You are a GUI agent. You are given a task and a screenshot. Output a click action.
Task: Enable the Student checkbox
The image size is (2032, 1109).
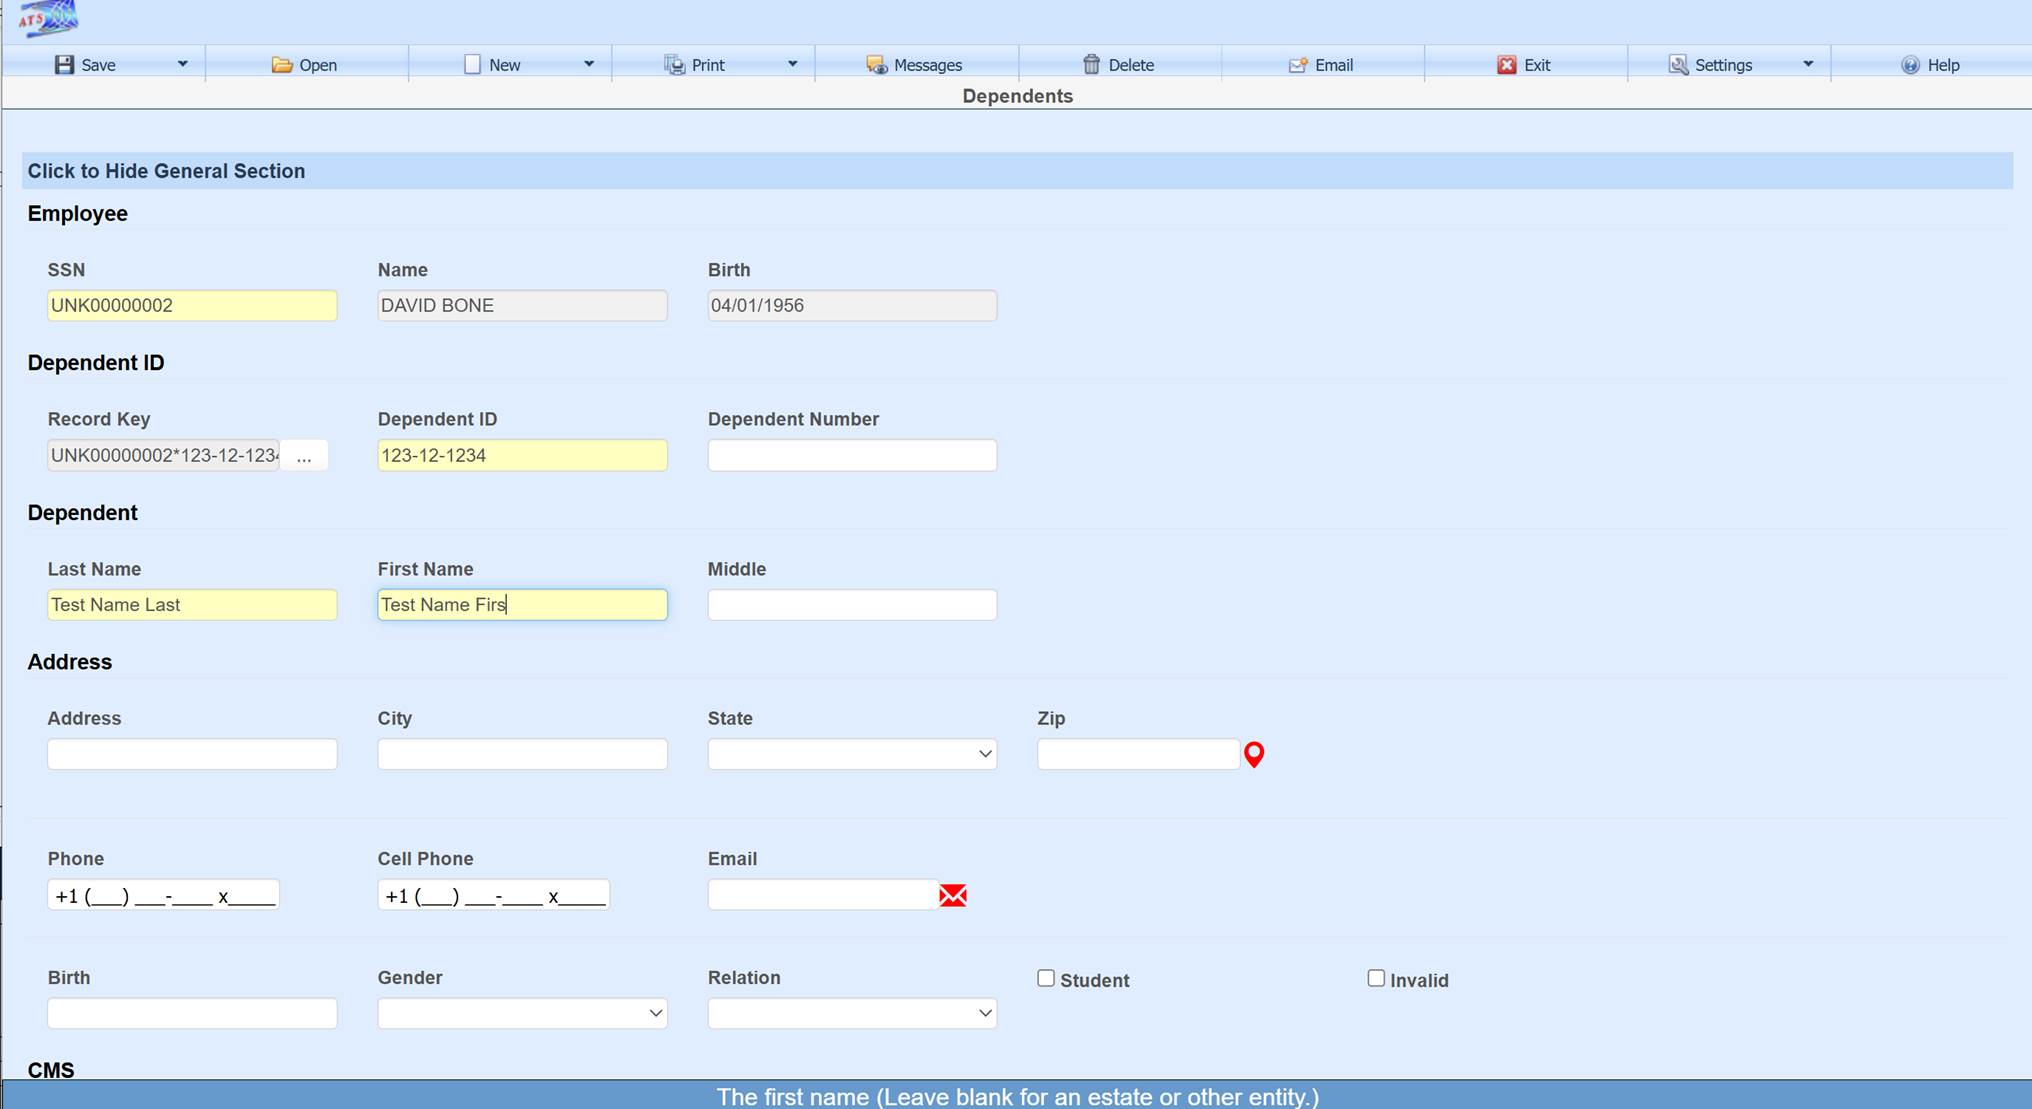1046,978
